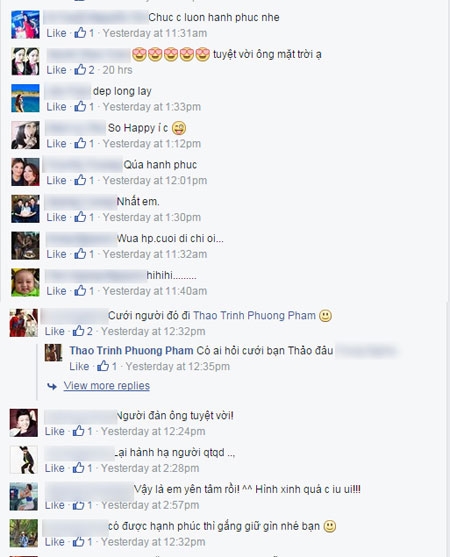Like the 'Vậy là em yên tâm rồi' comment
The height and width of the screenshot is (557, 450).
[55, 505]
